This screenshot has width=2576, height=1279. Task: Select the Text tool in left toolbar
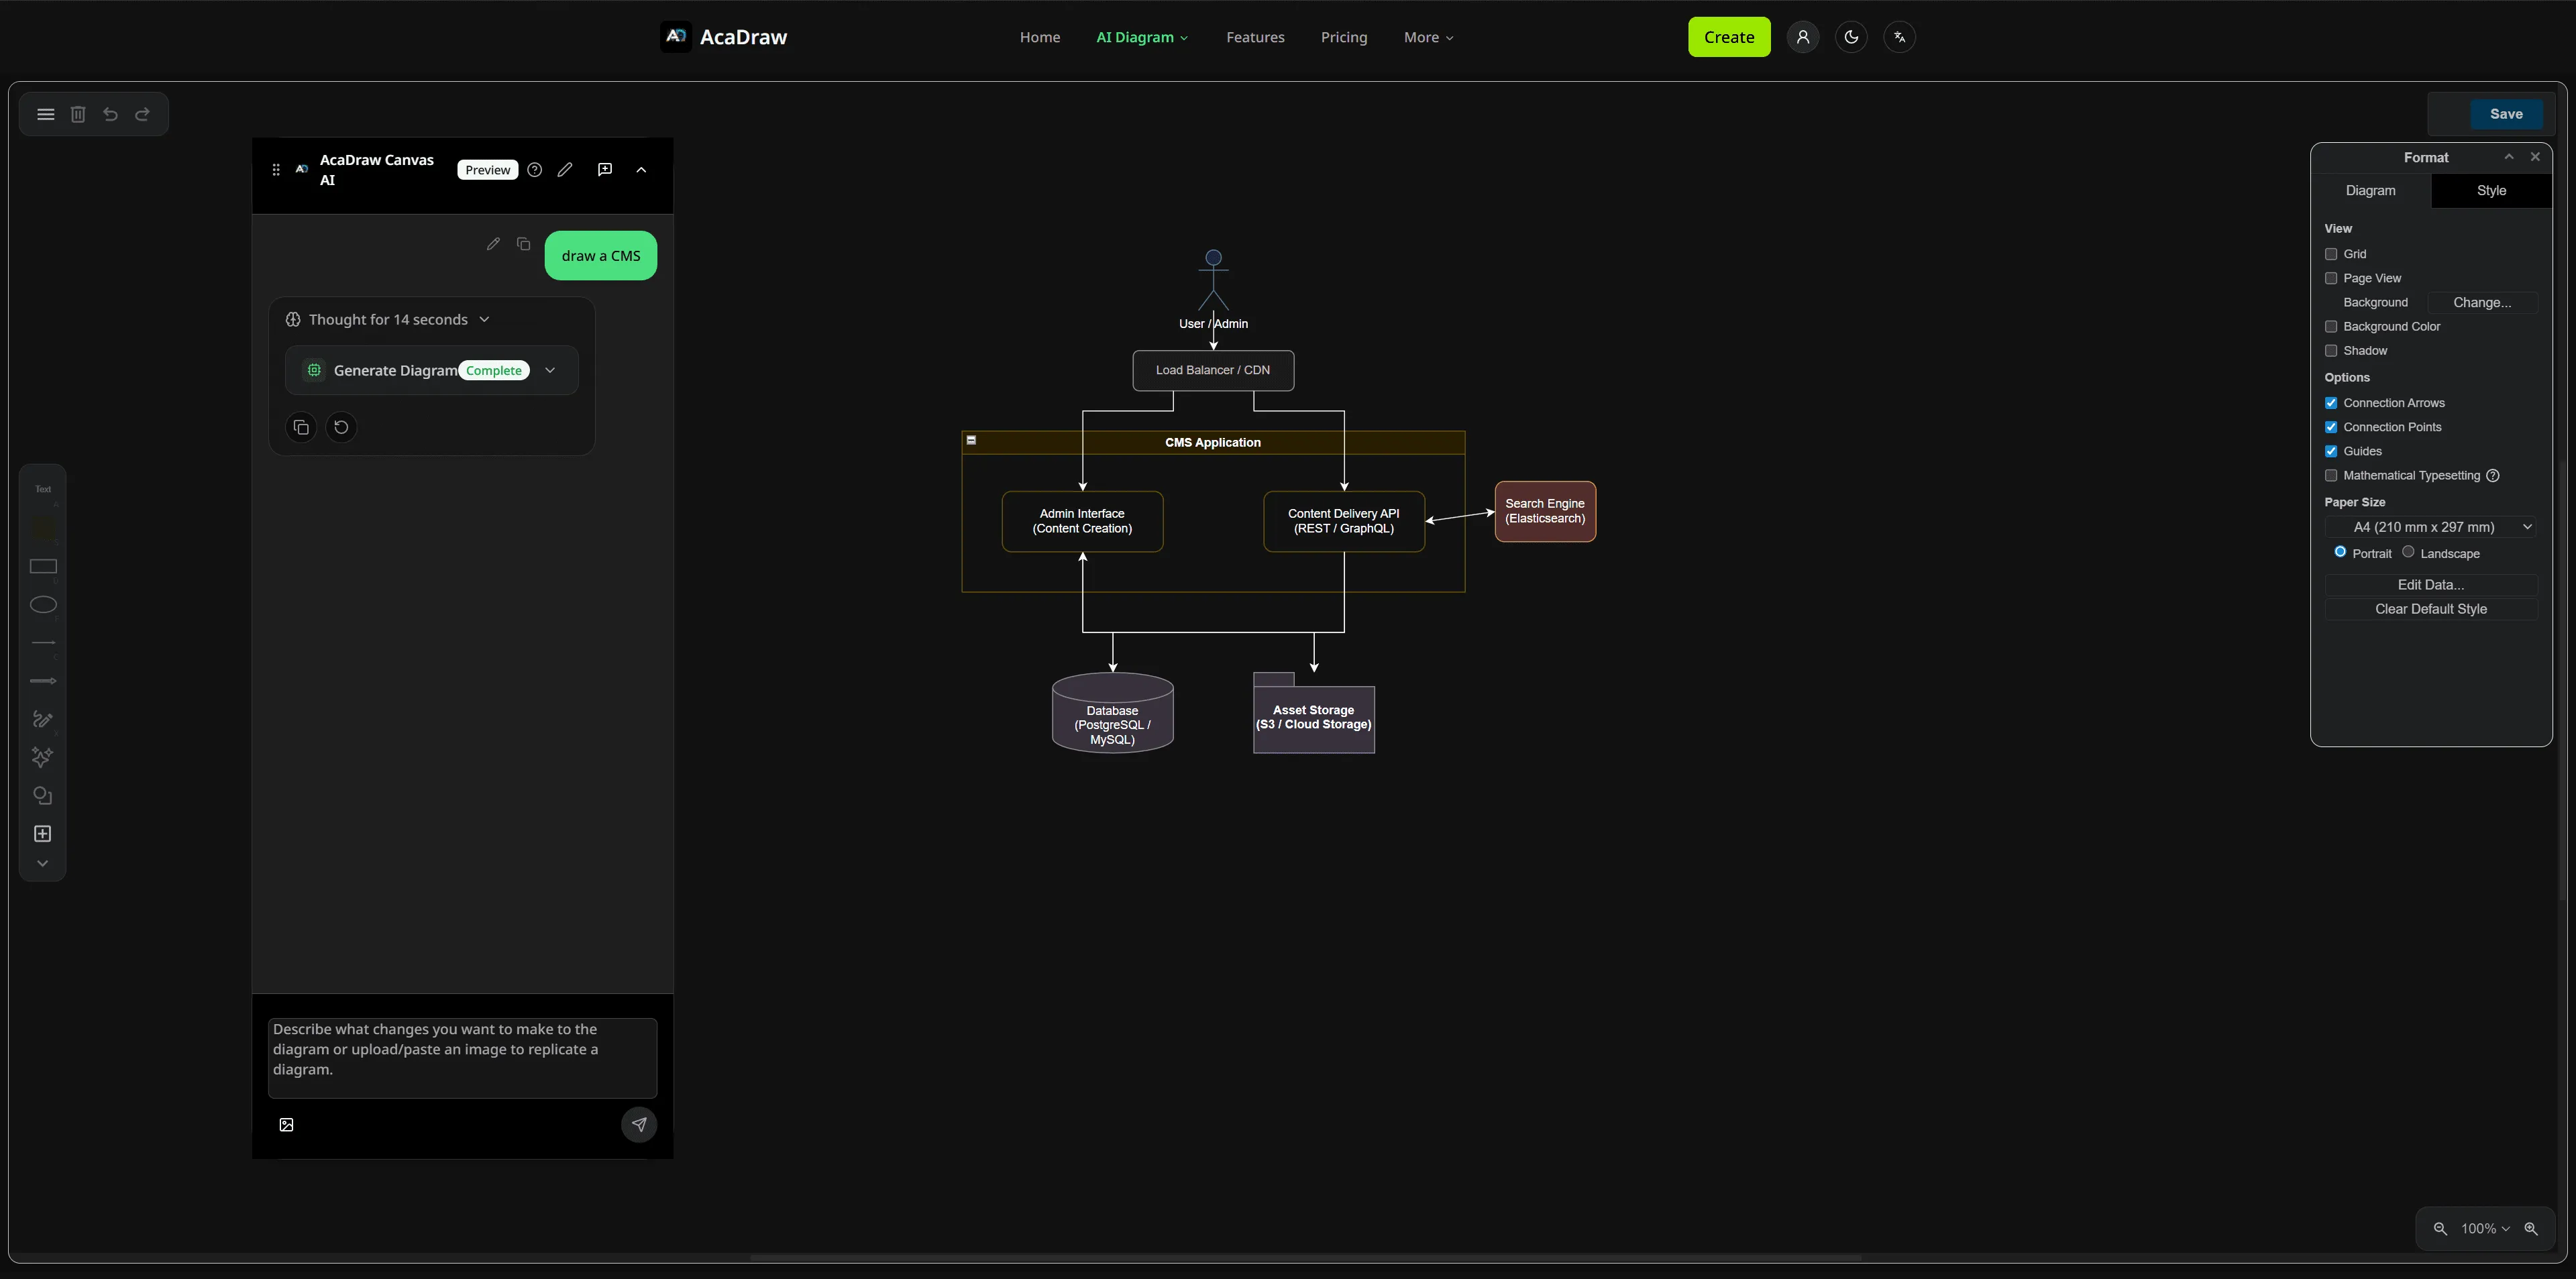tap(43, 489)
